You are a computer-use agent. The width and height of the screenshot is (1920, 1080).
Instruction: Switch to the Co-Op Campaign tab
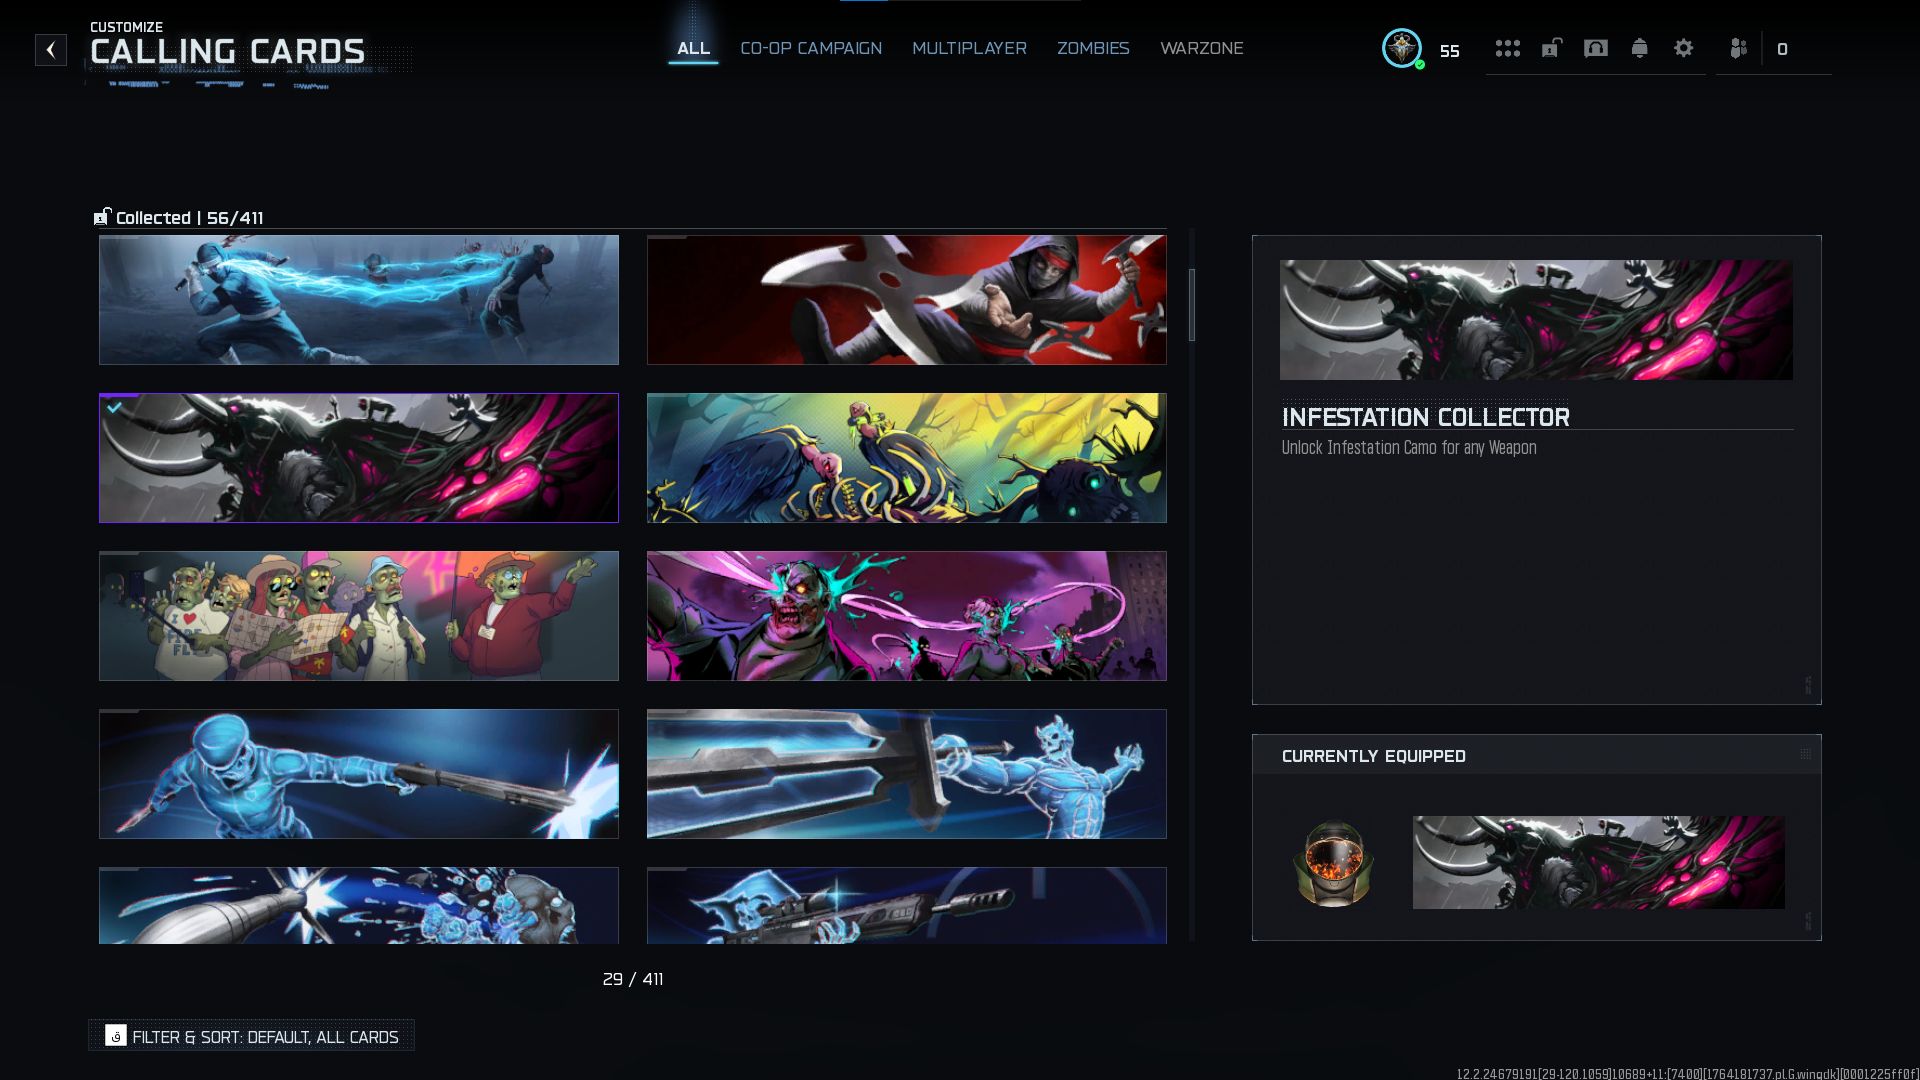click(811, 48)
